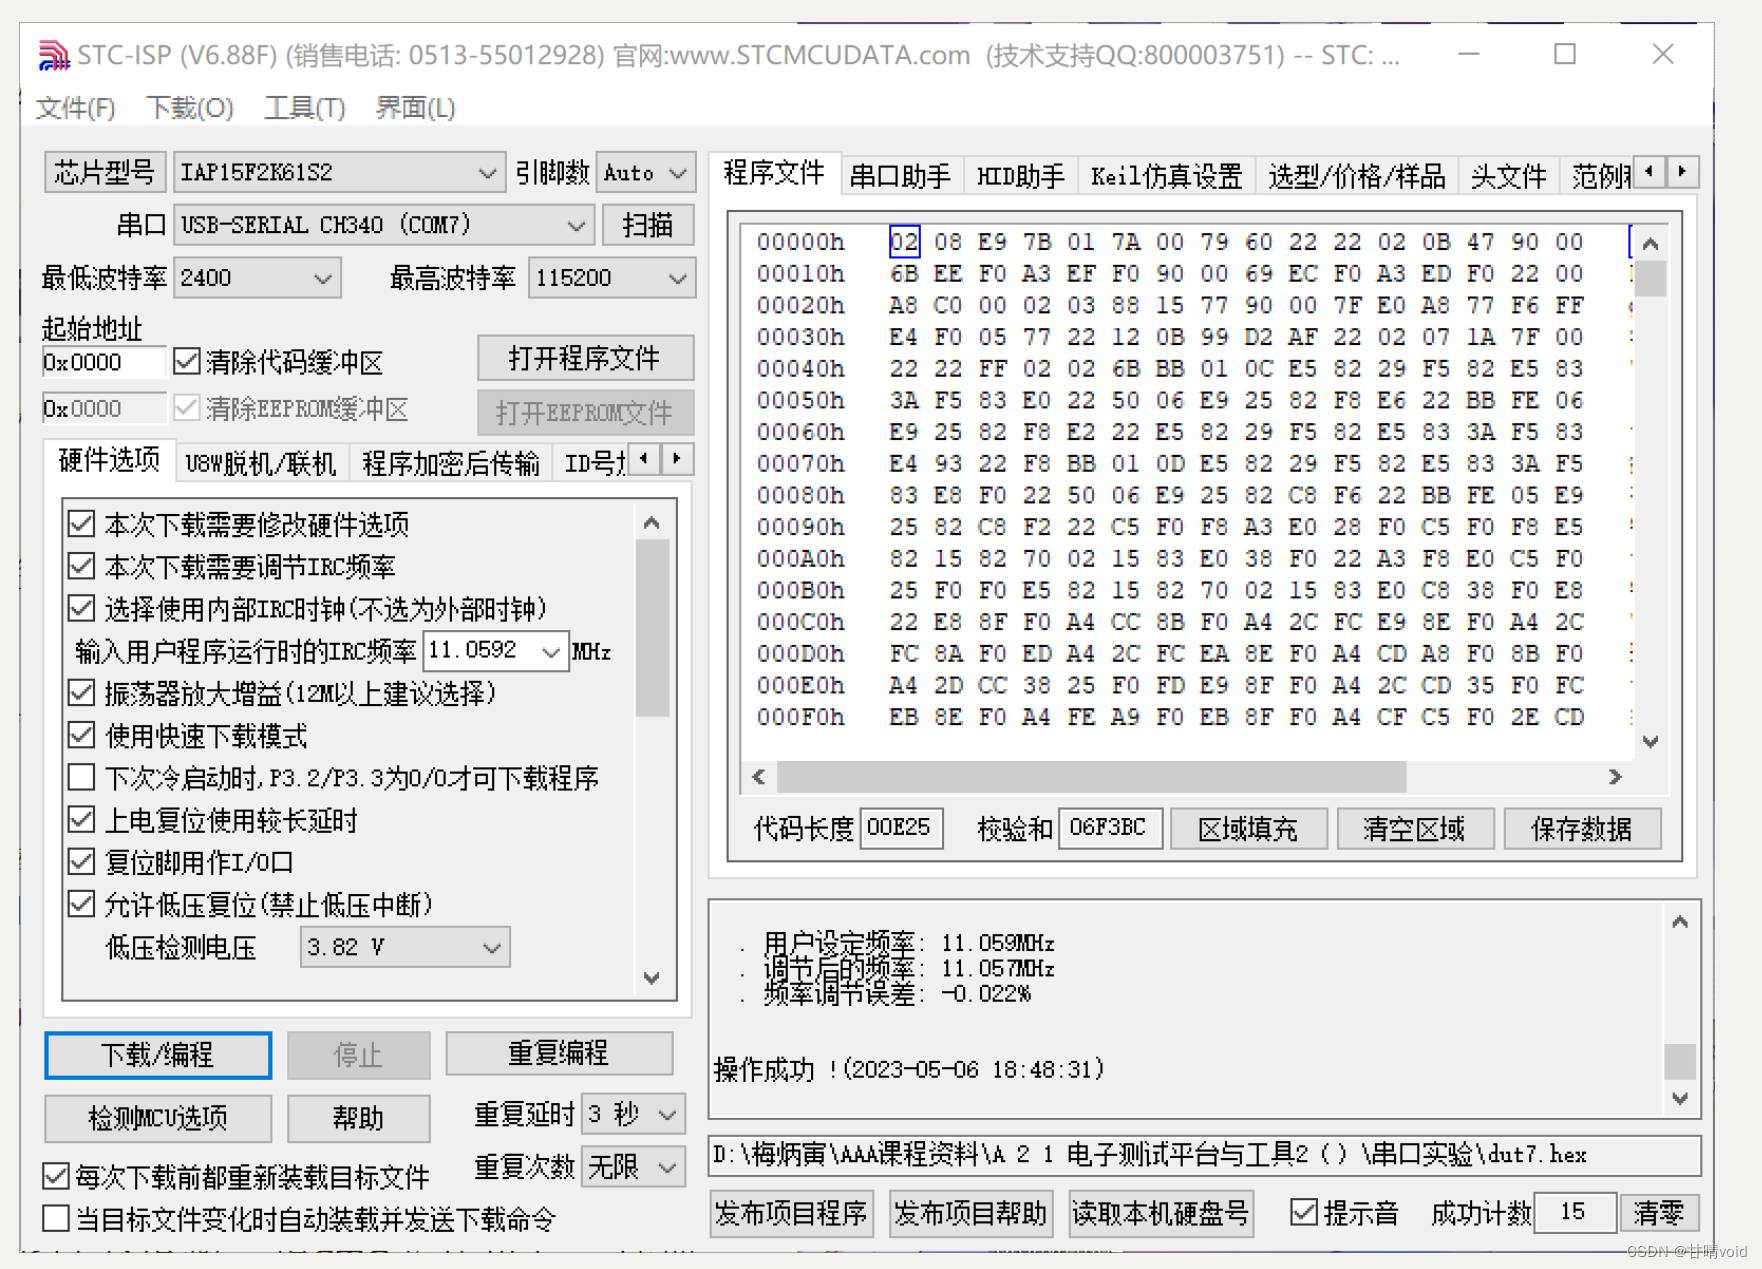
Task: Minimize the STC-ISP window
Action: click(1469, 54)
